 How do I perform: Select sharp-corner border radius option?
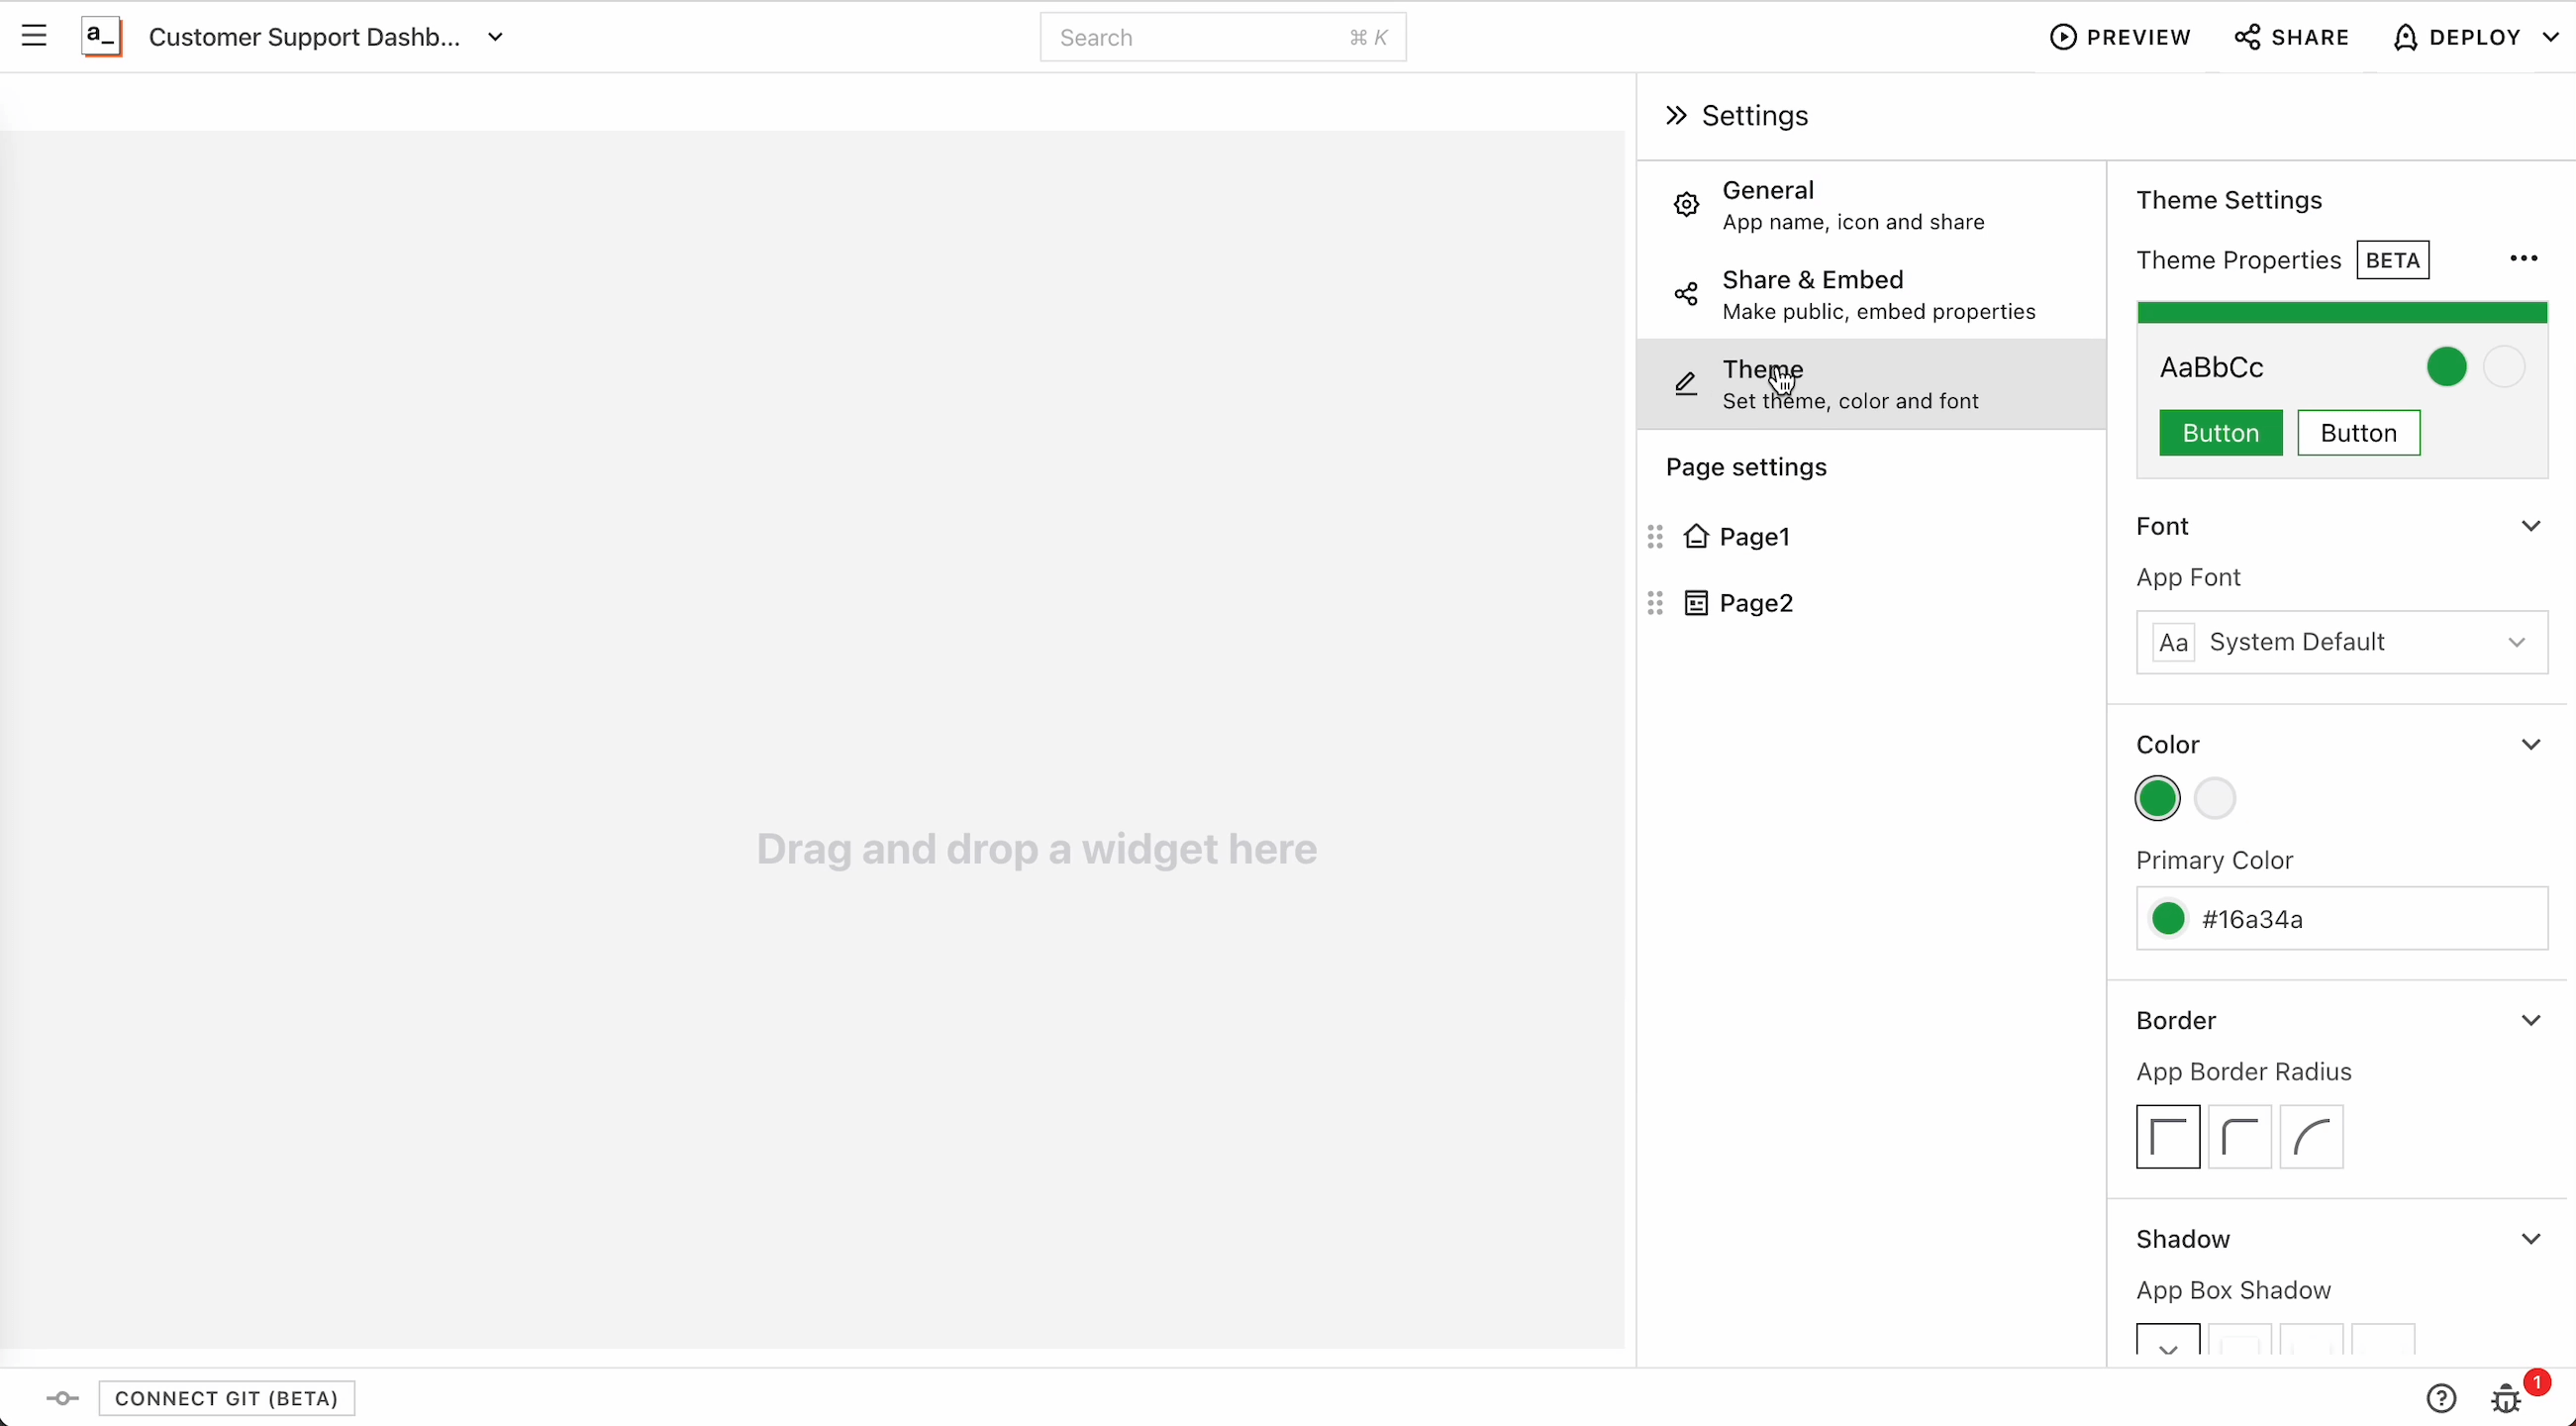pos(2167,1137)
